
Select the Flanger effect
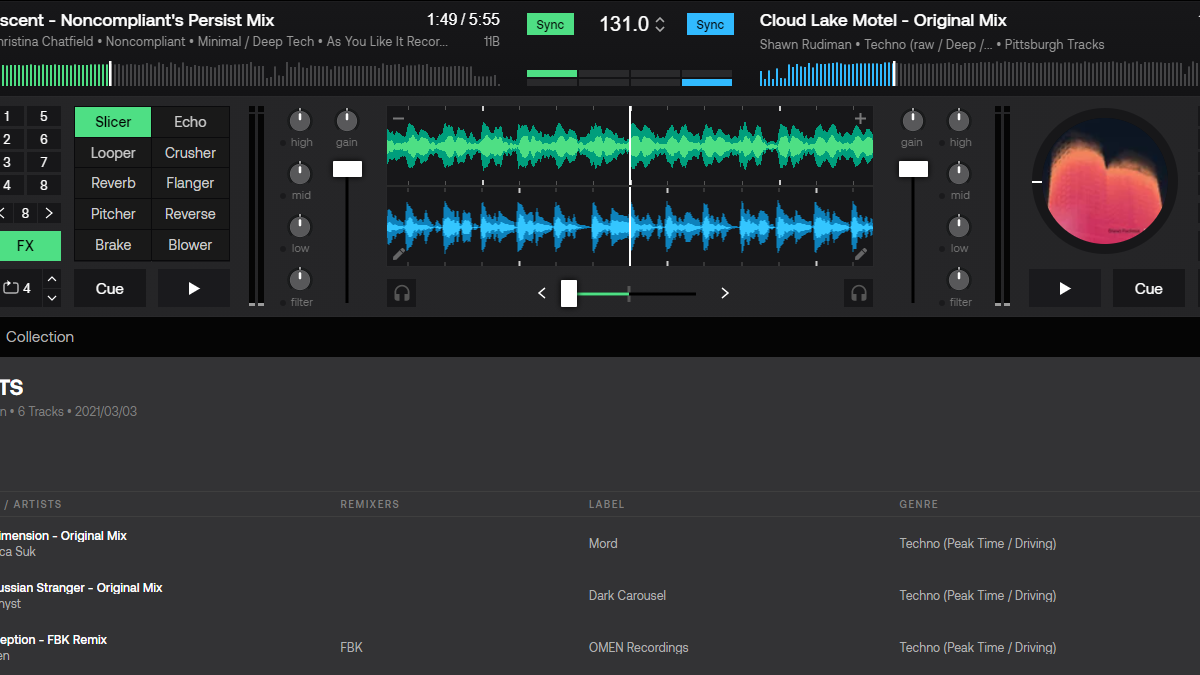190,183
